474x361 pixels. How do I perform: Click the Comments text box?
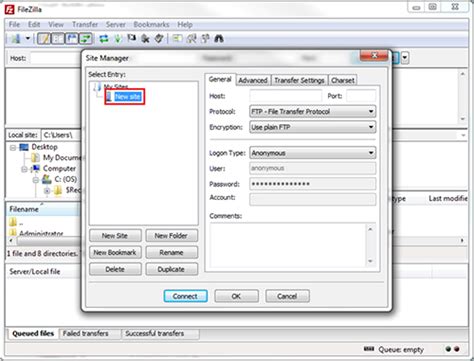tap(288, 245)
